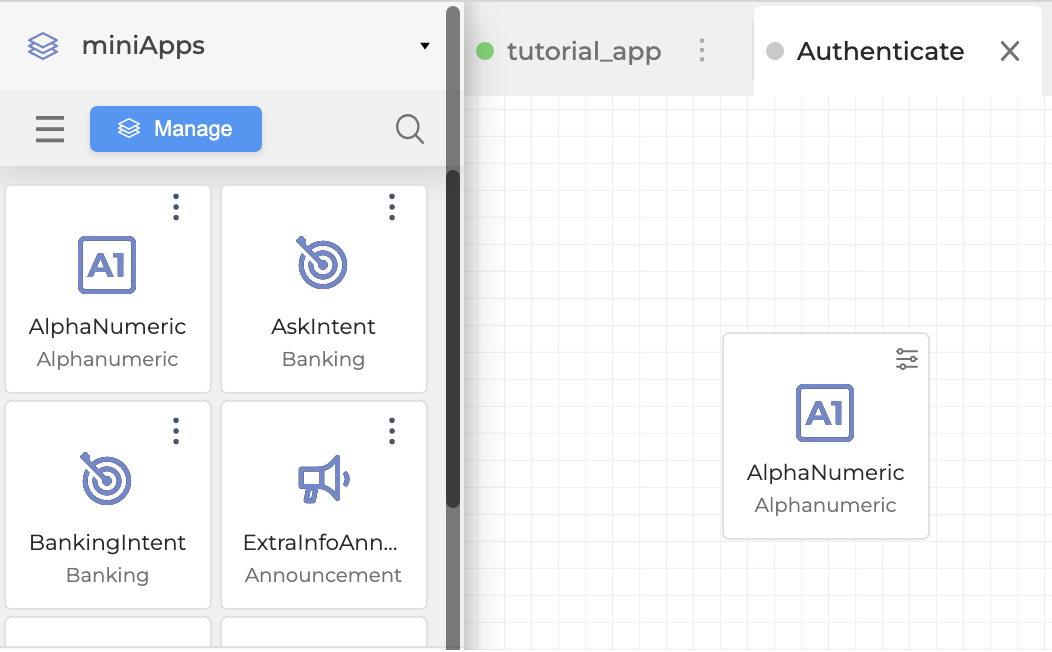This screenshot has height=652, width=1052.
Task: Open settings sliders icon on canvas node
Action: (906, 359)
